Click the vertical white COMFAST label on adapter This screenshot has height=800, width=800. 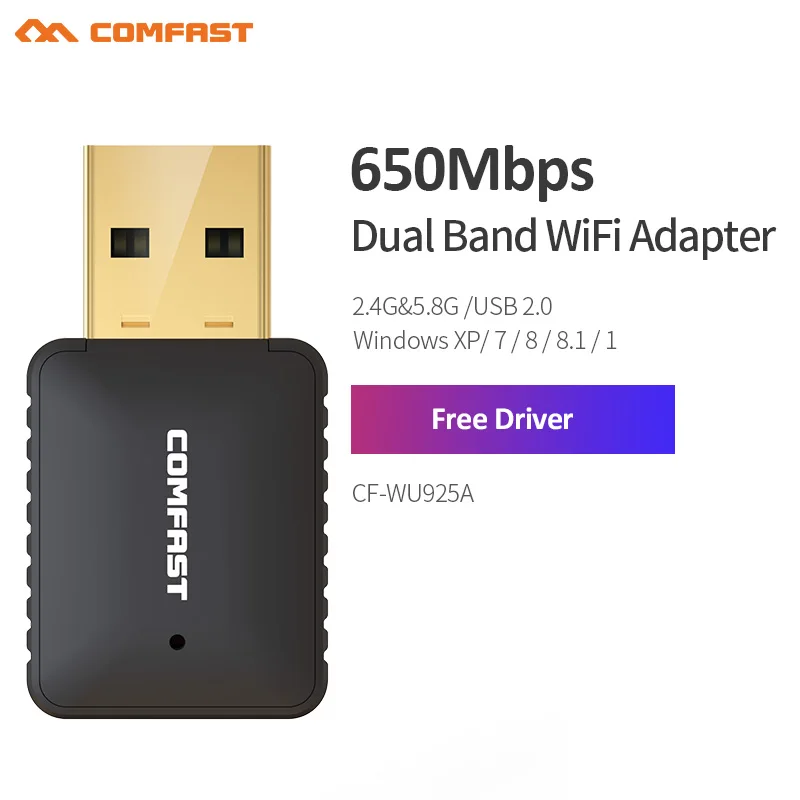coord(177,515)
